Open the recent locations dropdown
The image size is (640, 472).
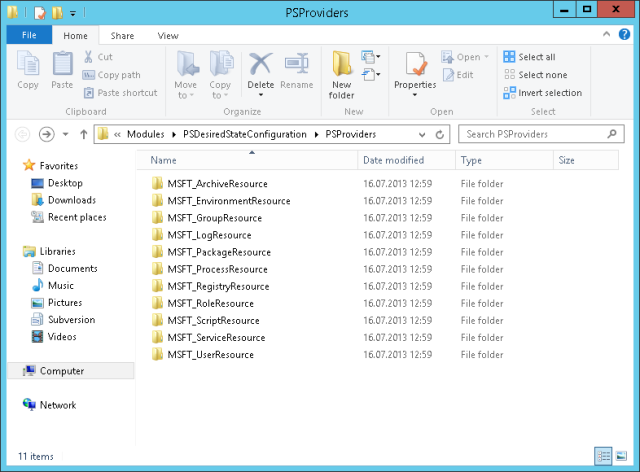tap(65, 134)
